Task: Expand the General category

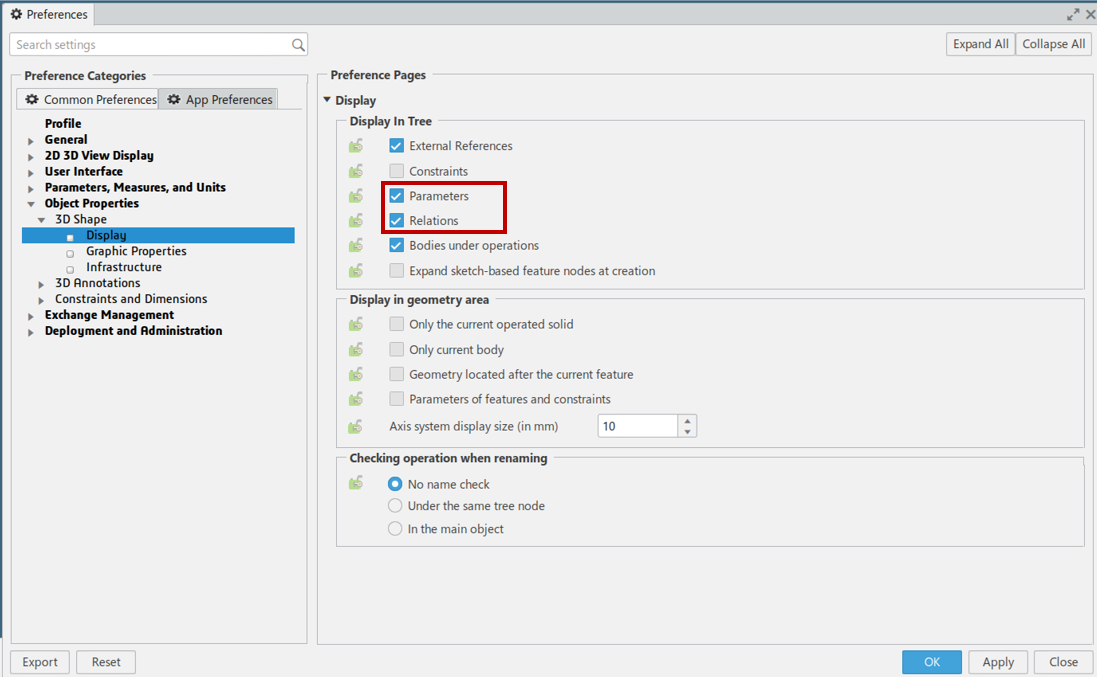Action: (x=31, y=141)
